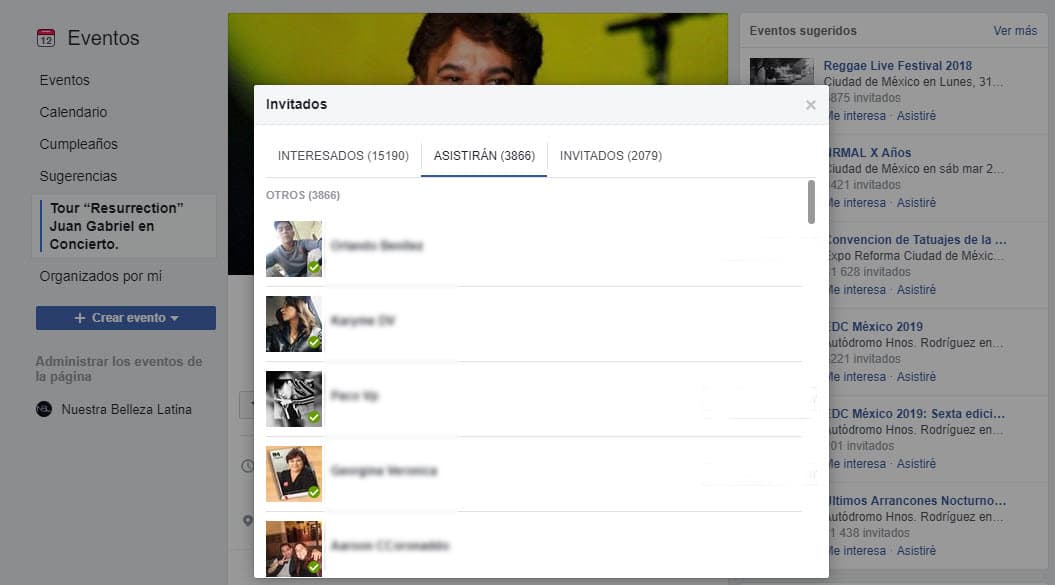Click the Nuestra Belleza Latina page icon

coord(44,409)
